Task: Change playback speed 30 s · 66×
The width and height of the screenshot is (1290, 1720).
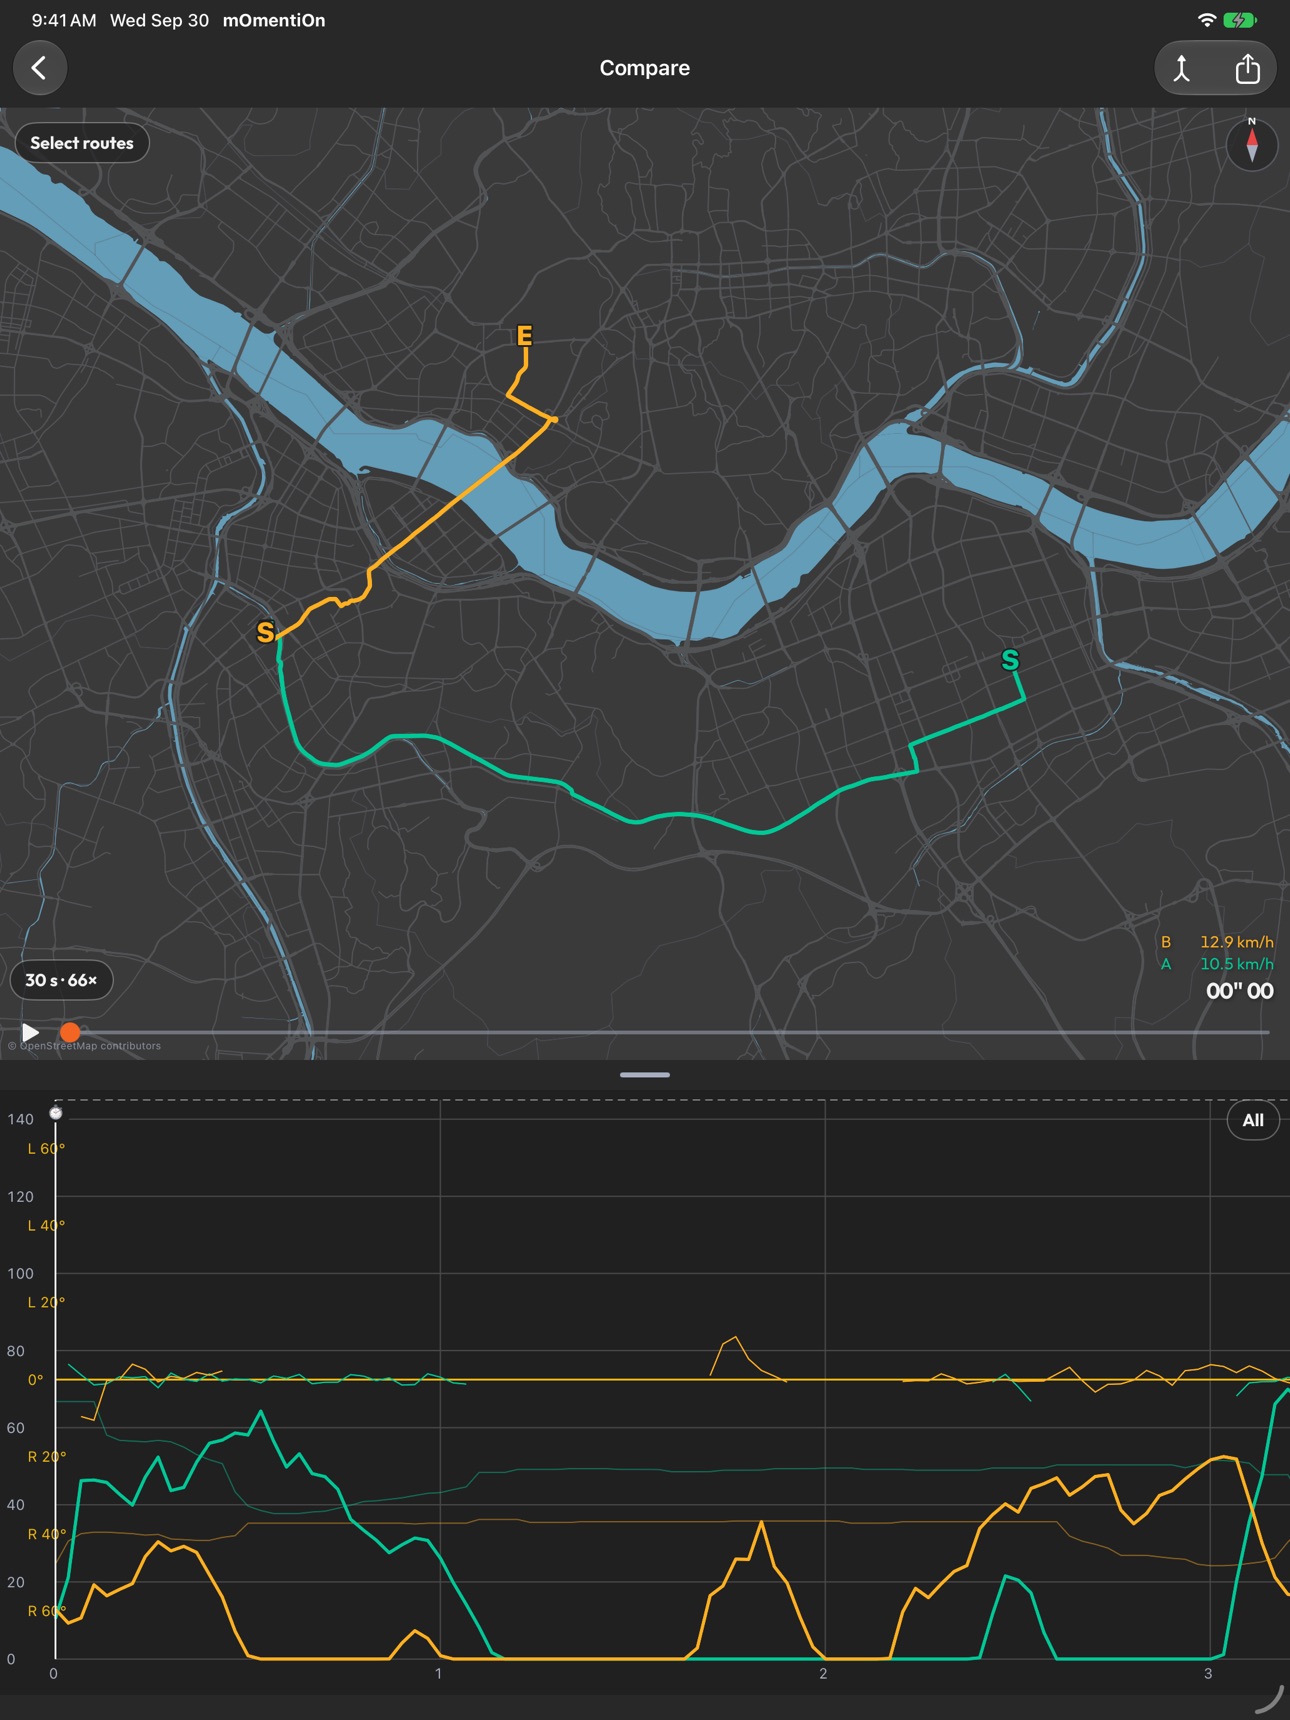Action: [x=61, y=980]
